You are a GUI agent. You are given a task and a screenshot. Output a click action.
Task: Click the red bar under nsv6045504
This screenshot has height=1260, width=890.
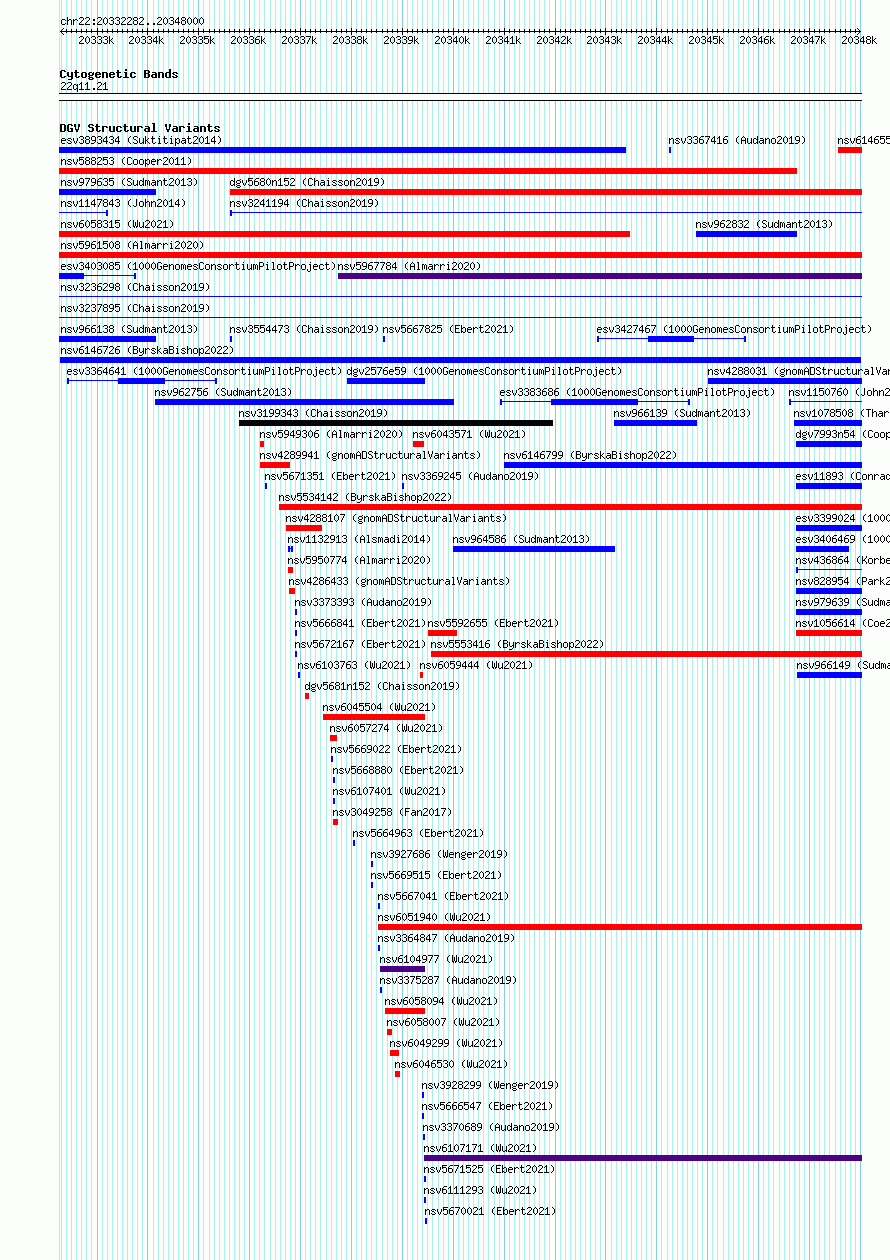click(374, 717)
